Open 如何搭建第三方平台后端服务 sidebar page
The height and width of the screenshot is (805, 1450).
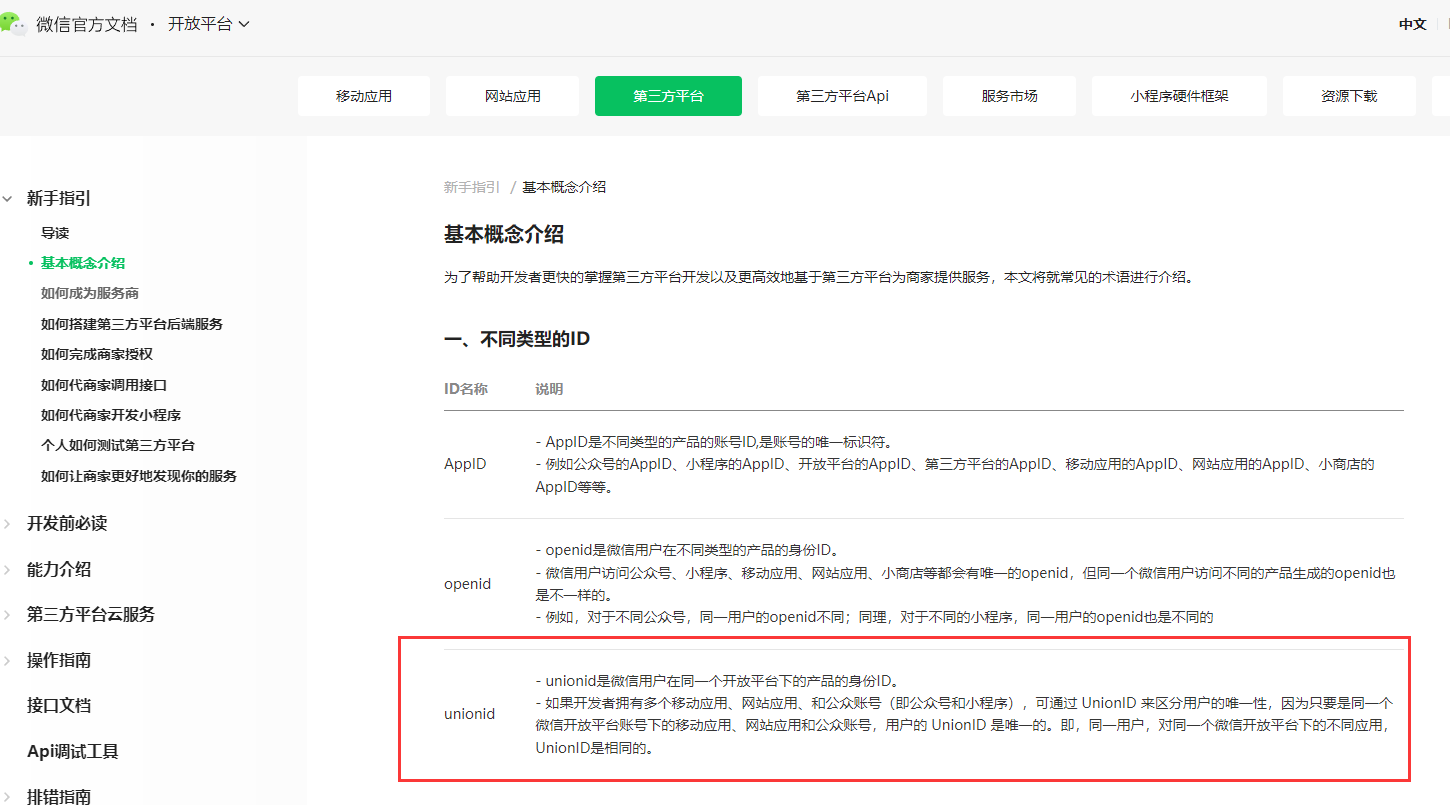pyautogui.click(x=132, y=324)
